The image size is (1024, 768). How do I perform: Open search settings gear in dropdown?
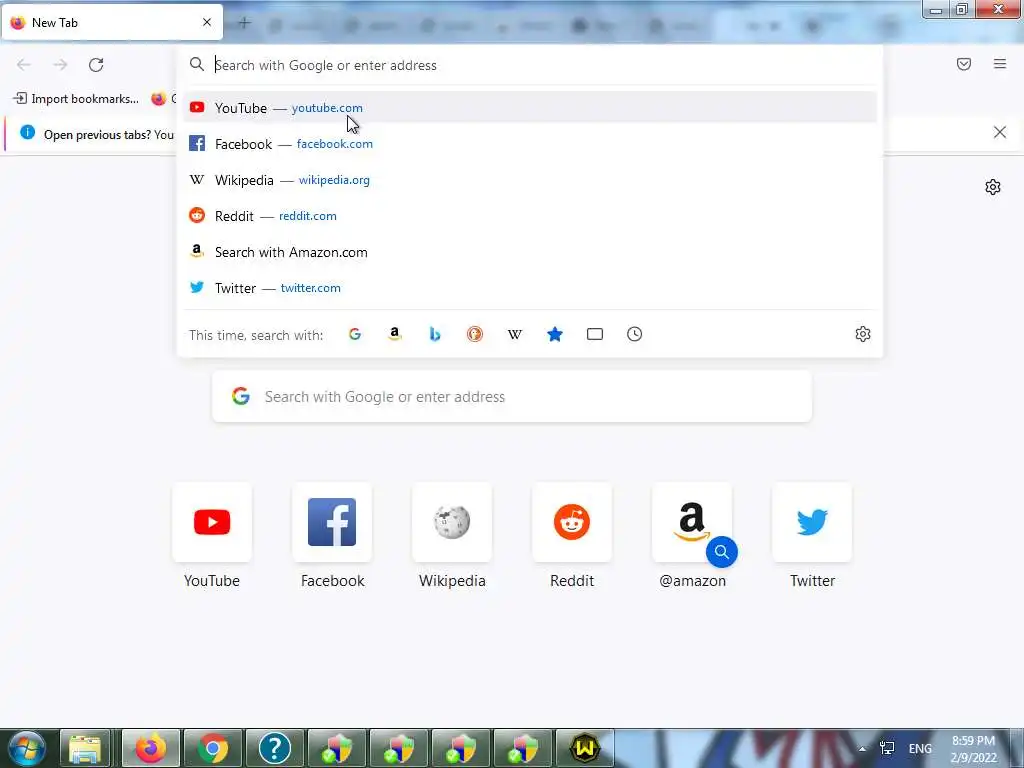(863, 334)
